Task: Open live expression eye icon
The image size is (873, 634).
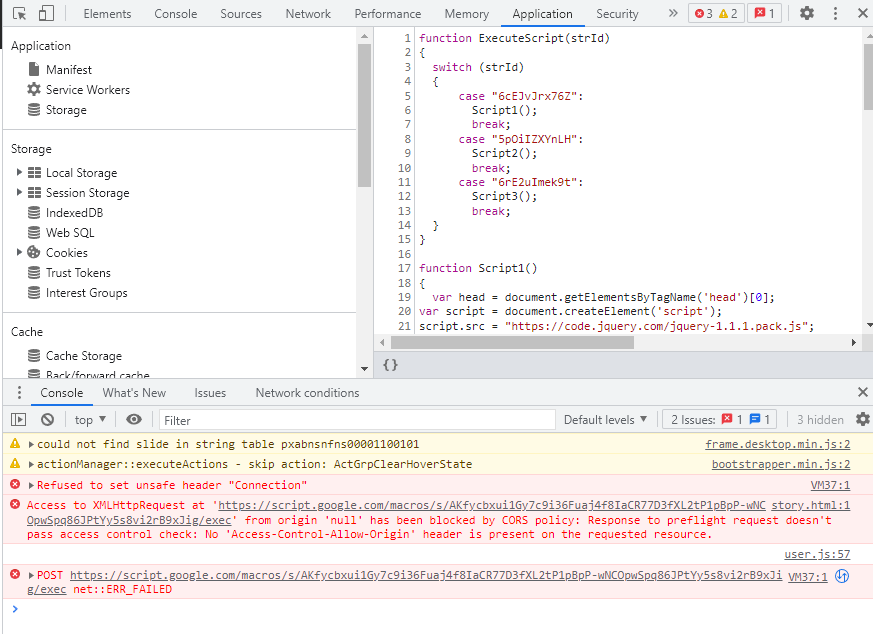Action: 134,420
